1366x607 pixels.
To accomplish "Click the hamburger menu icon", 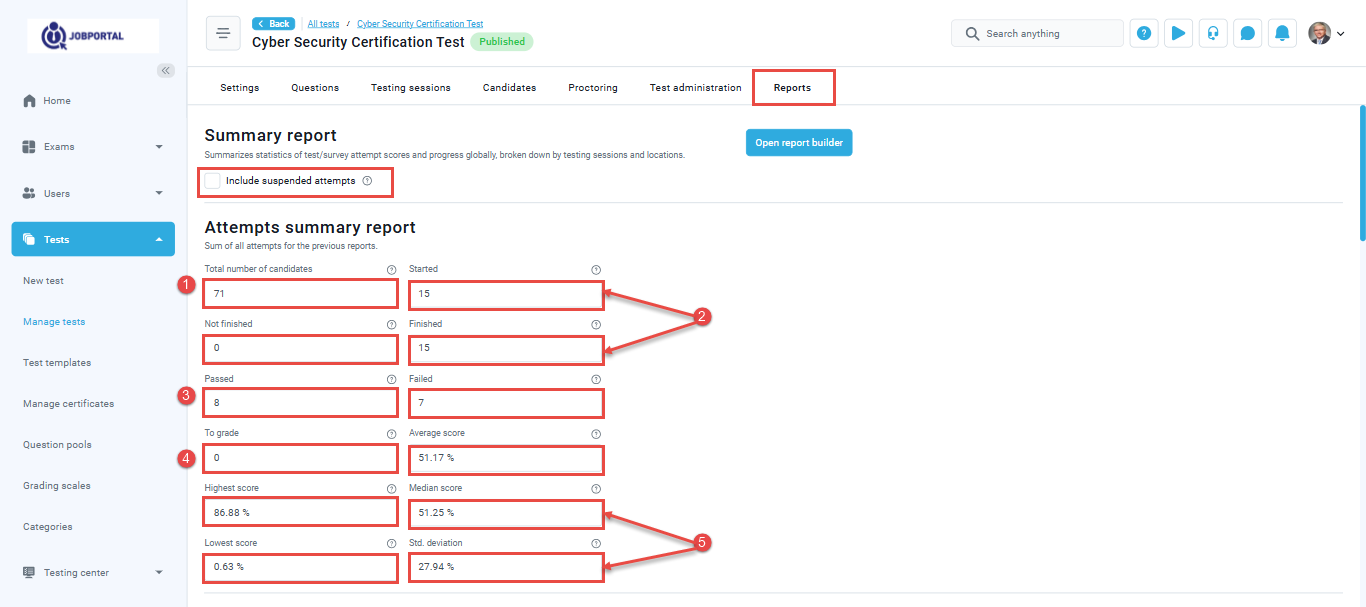I will (x=223, y=33).
